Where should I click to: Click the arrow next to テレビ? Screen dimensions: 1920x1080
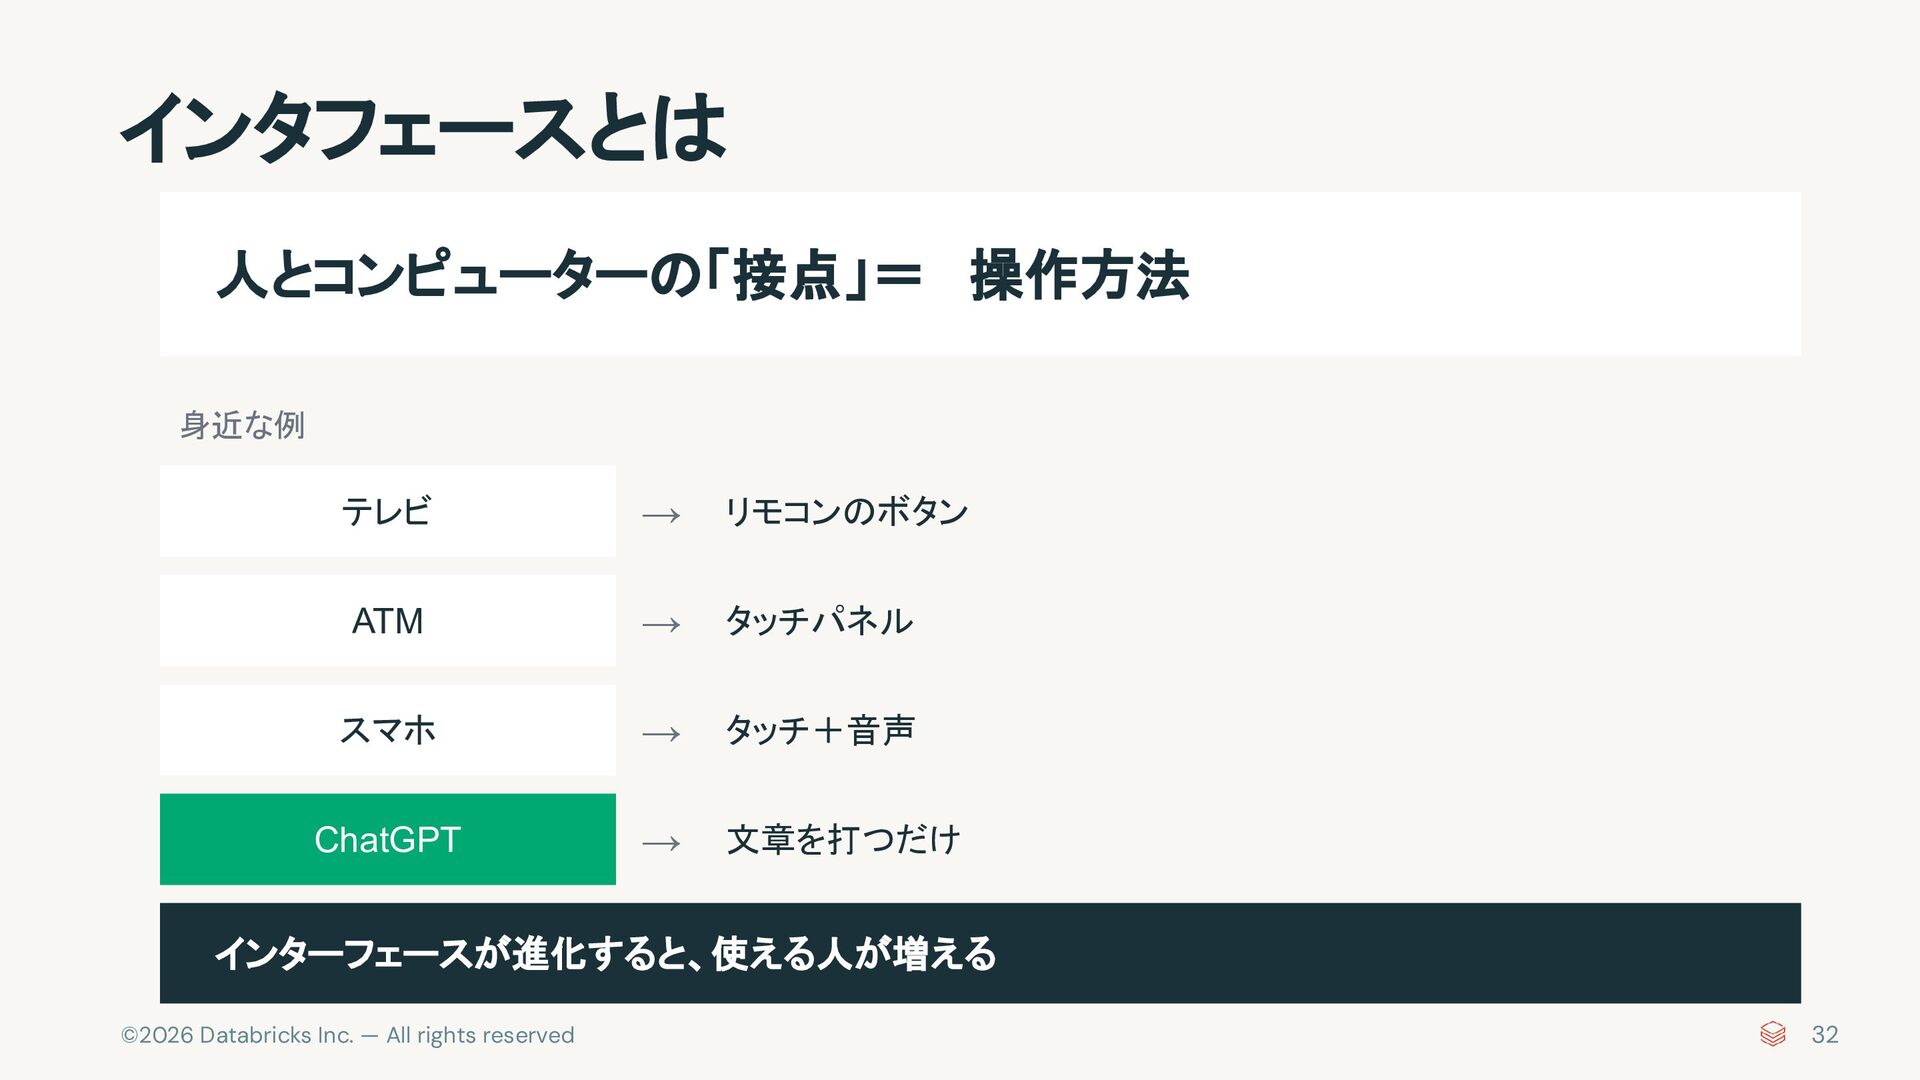point(661,516)
